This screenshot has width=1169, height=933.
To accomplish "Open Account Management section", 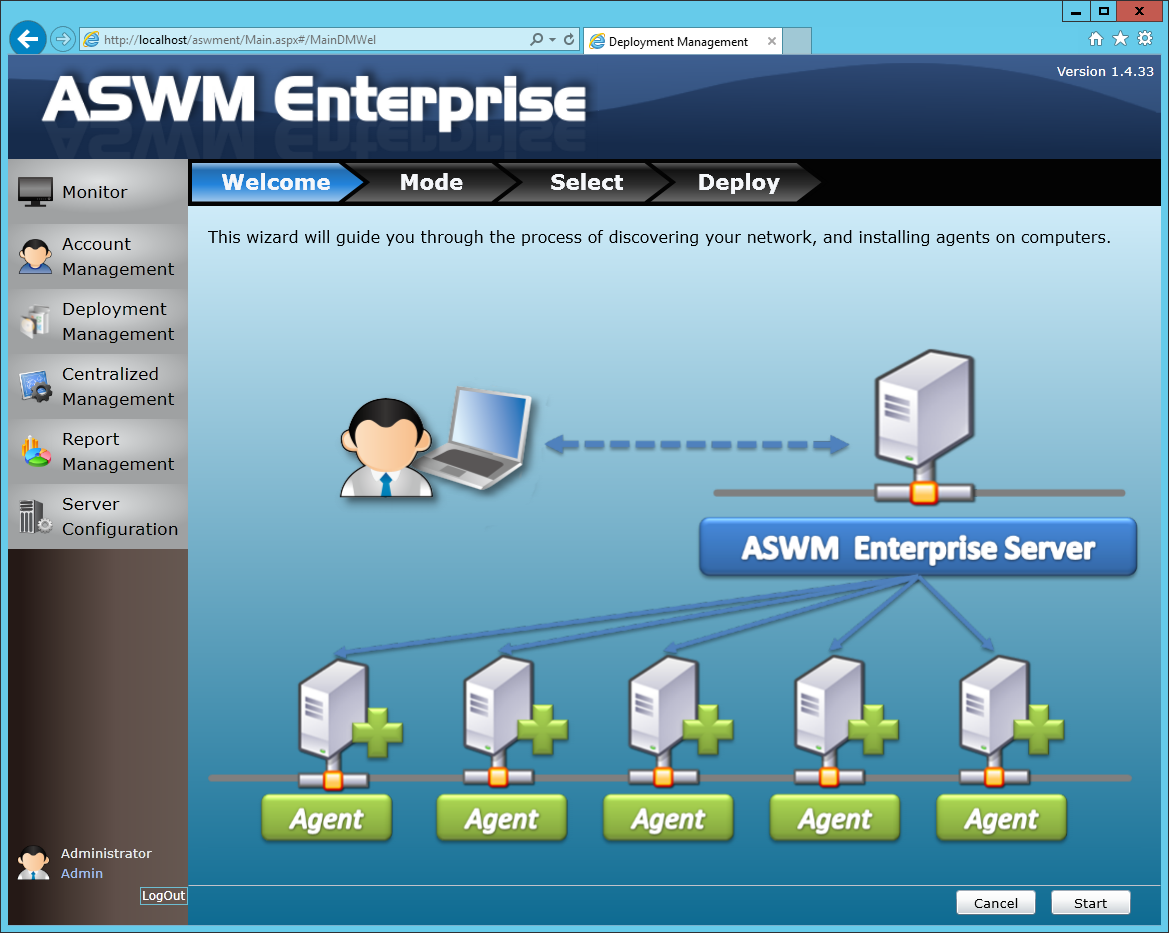I will pos(98,257).
